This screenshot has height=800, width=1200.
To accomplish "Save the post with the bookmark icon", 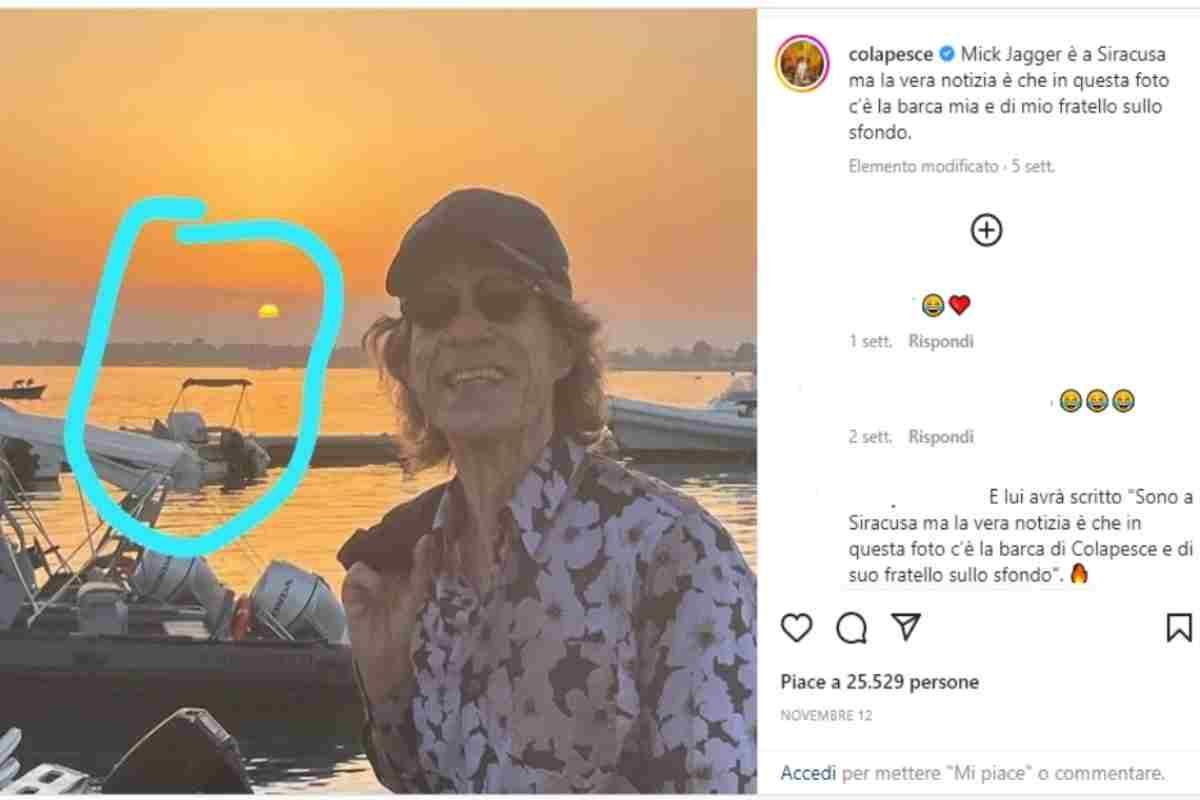I will pyautogui.click(x=1179, y=627).
